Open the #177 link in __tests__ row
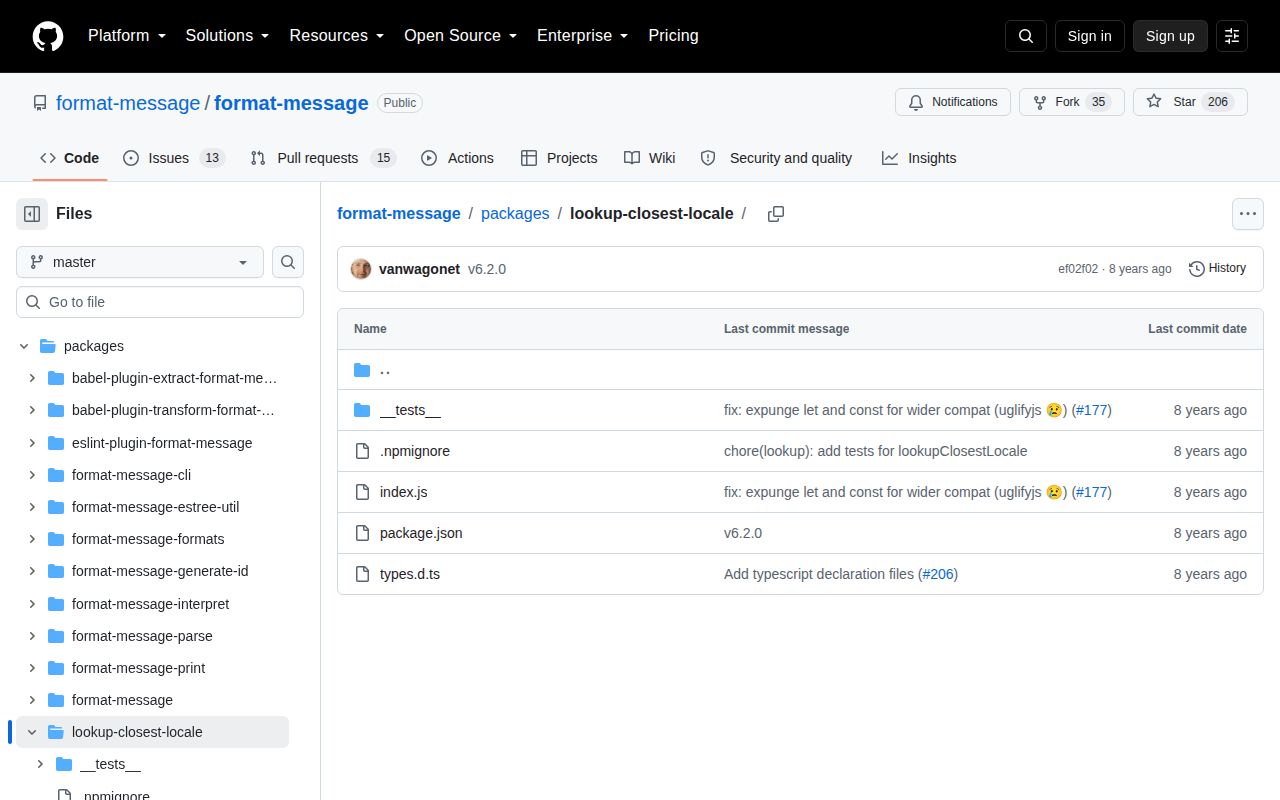The width and height of the screenshot is (1280, 800). point(1091,410)
